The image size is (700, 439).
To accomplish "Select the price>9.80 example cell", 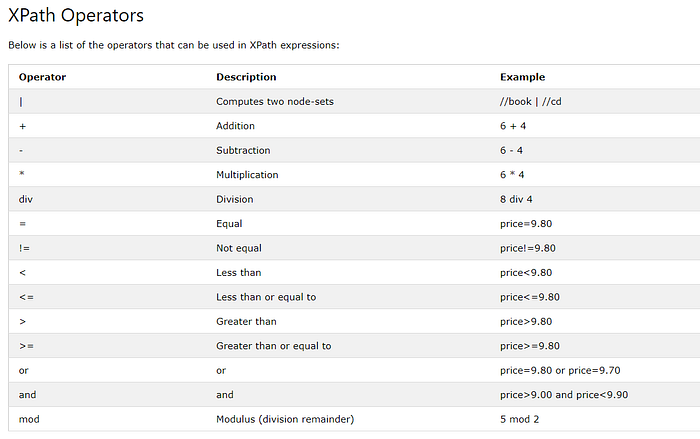I will [x=526, y=322].
